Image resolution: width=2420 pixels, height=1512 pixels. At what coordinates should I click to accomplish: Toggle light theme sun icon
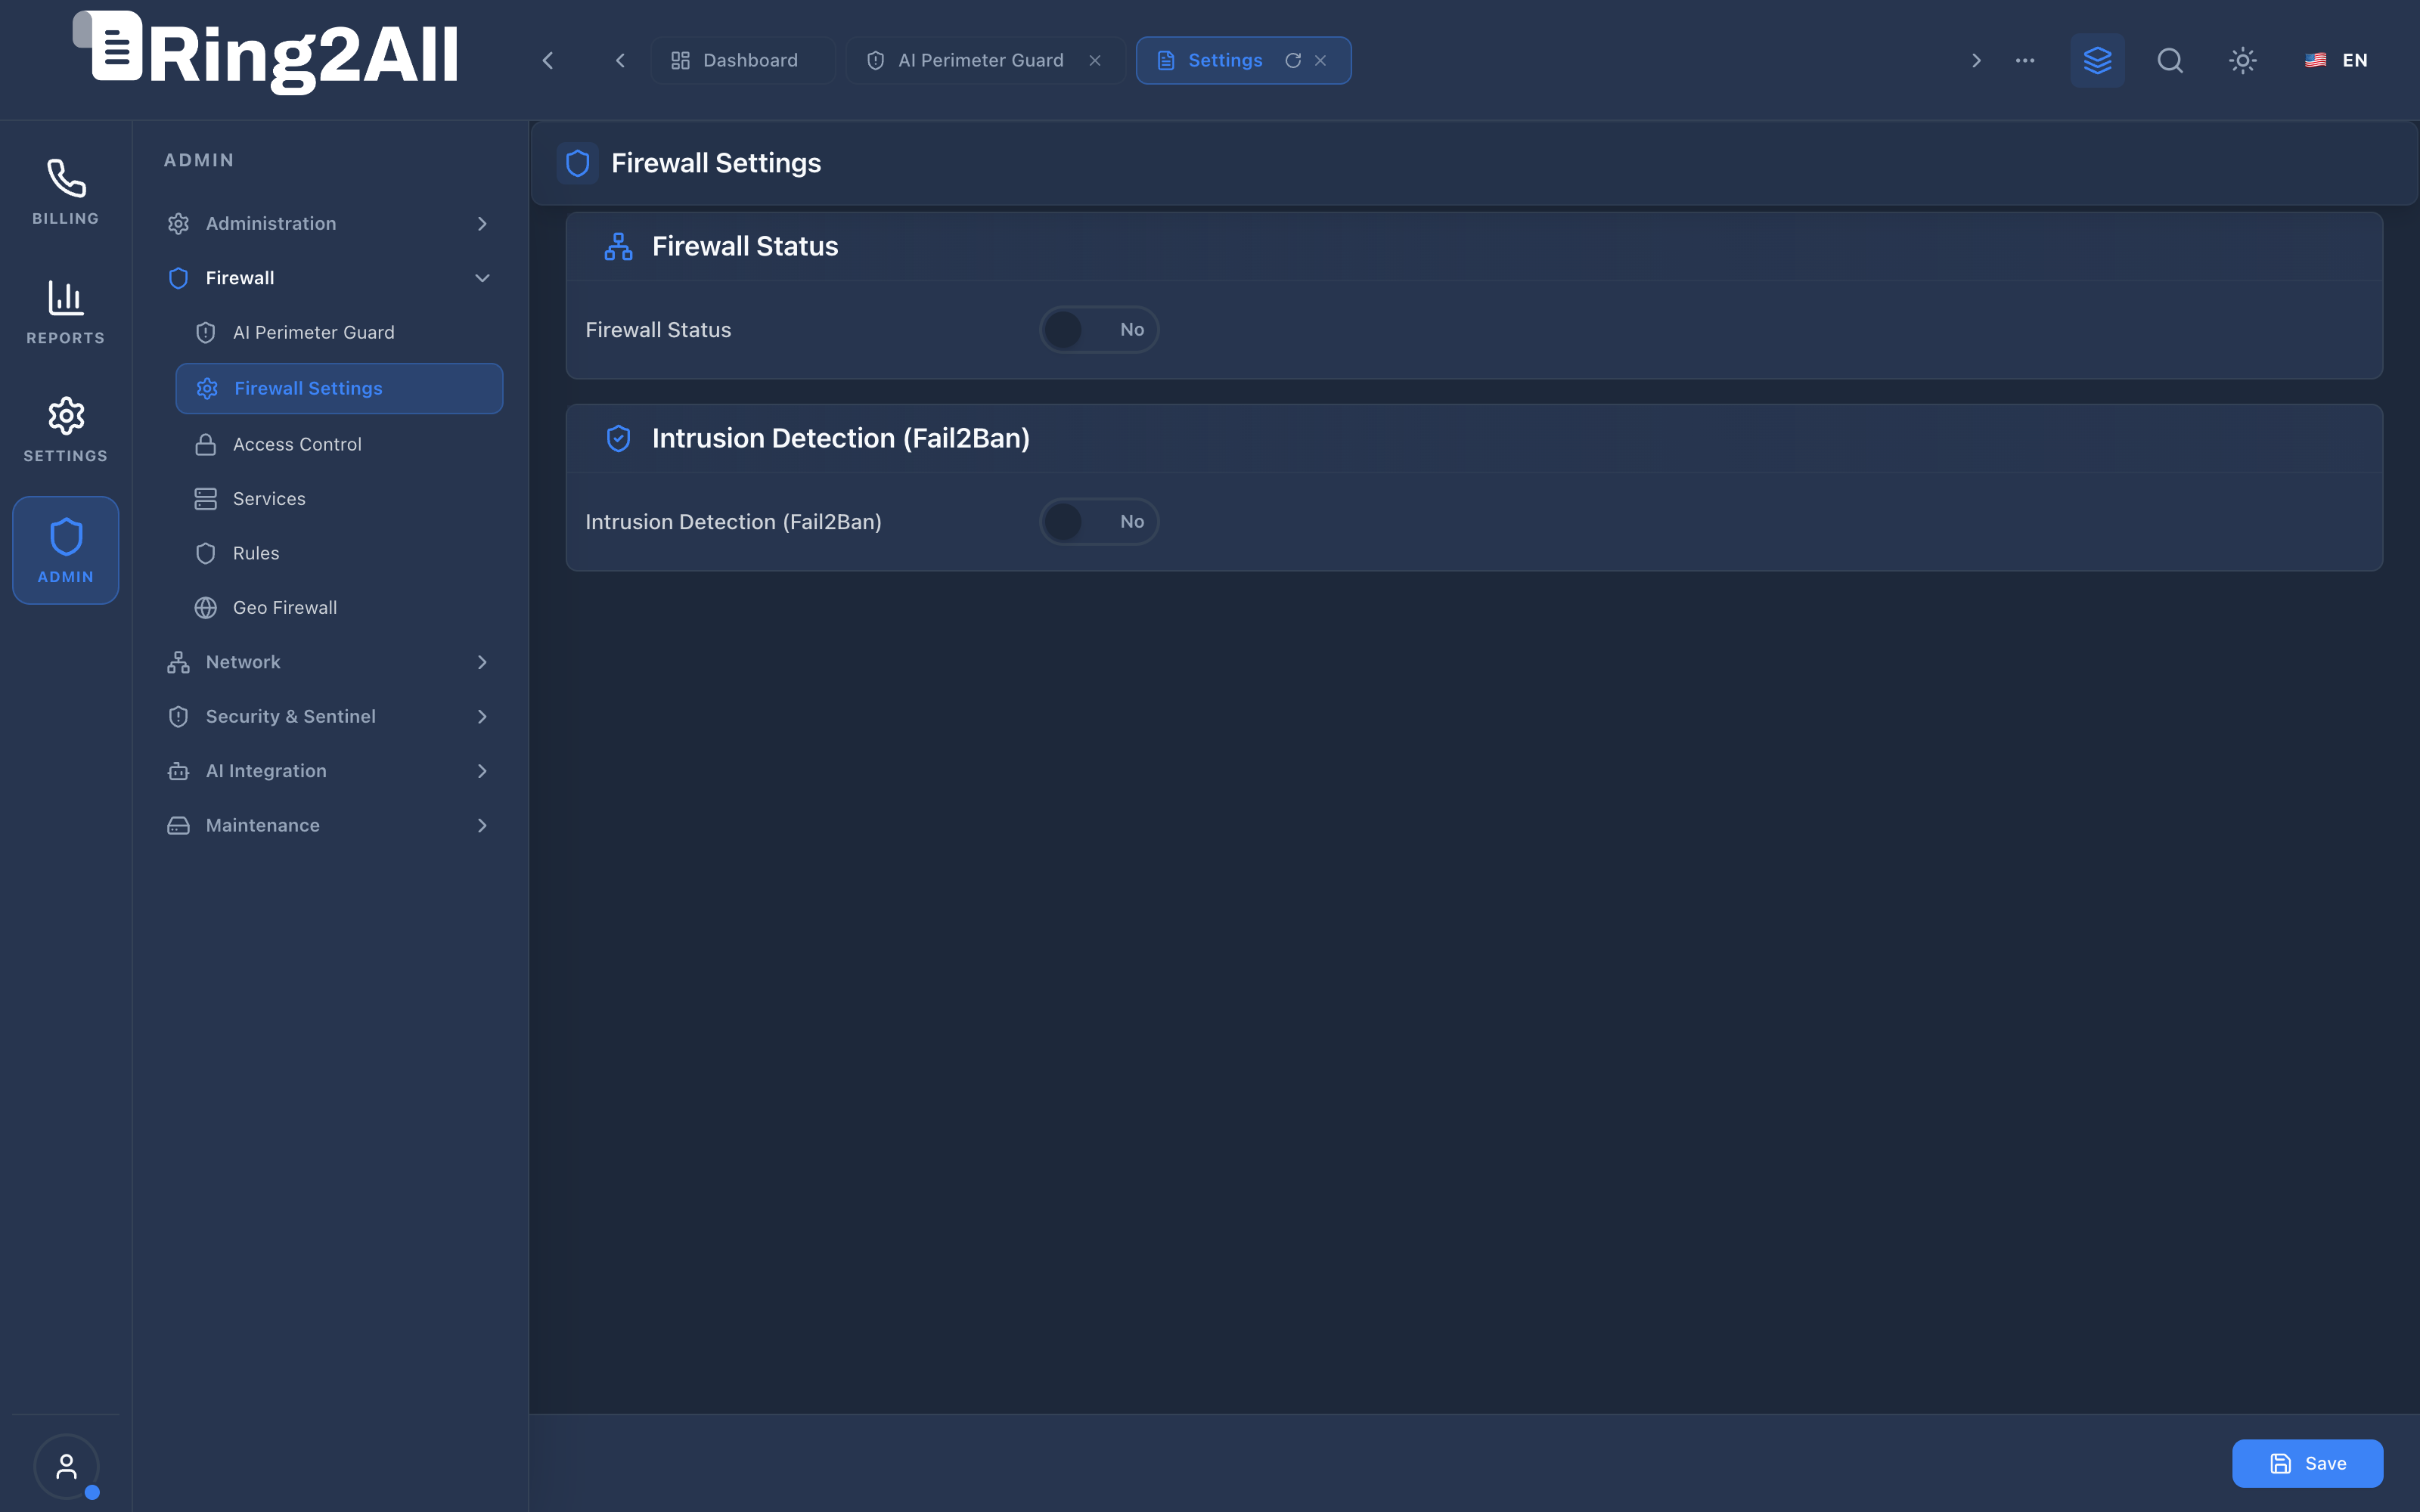[x=2243, y=60]
